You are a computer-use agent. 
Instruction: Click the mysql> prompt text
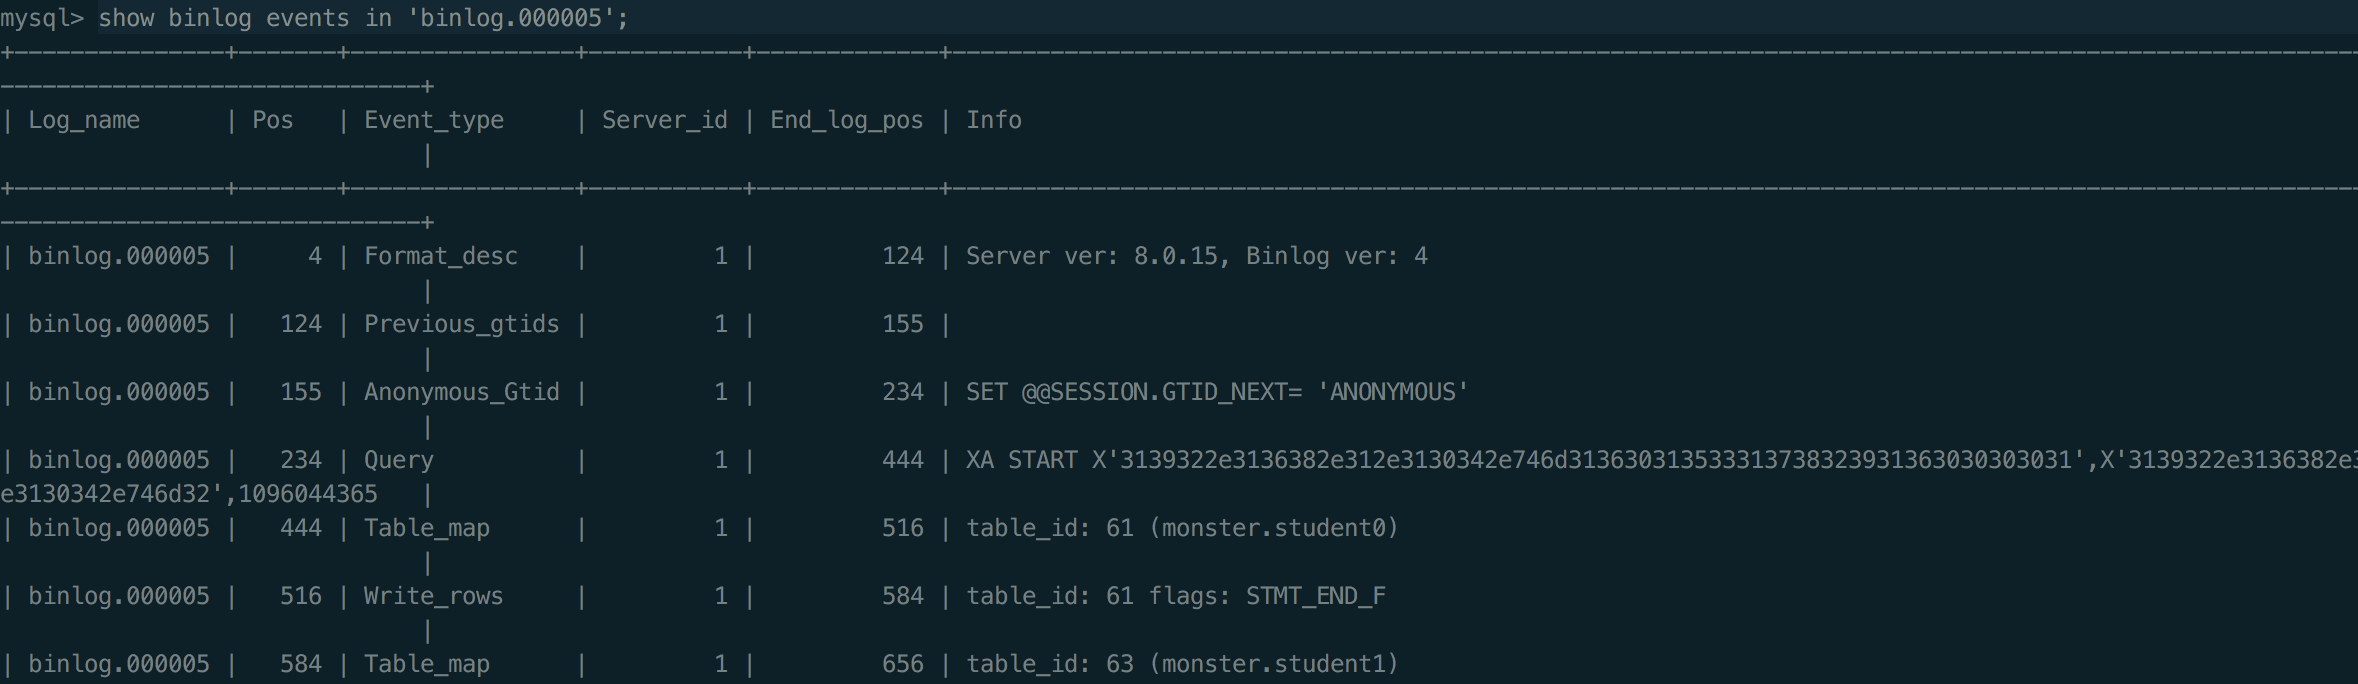click(42, 18)
